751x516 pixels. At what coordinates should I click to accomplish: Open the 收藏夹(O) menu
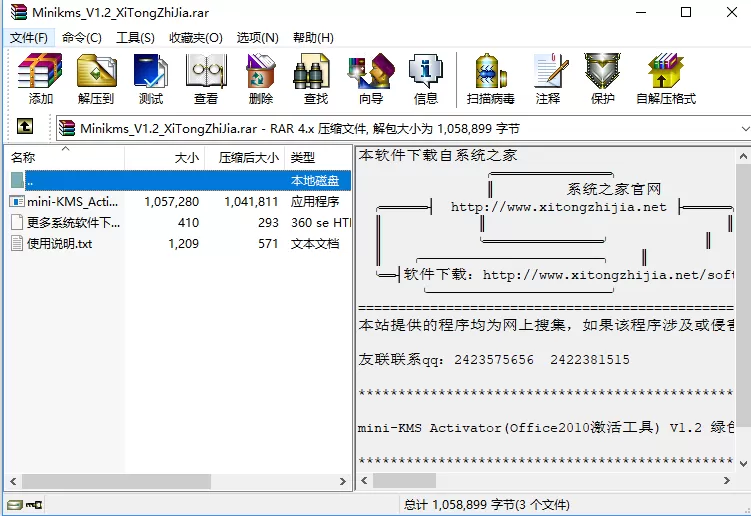(x=196, y=37)
